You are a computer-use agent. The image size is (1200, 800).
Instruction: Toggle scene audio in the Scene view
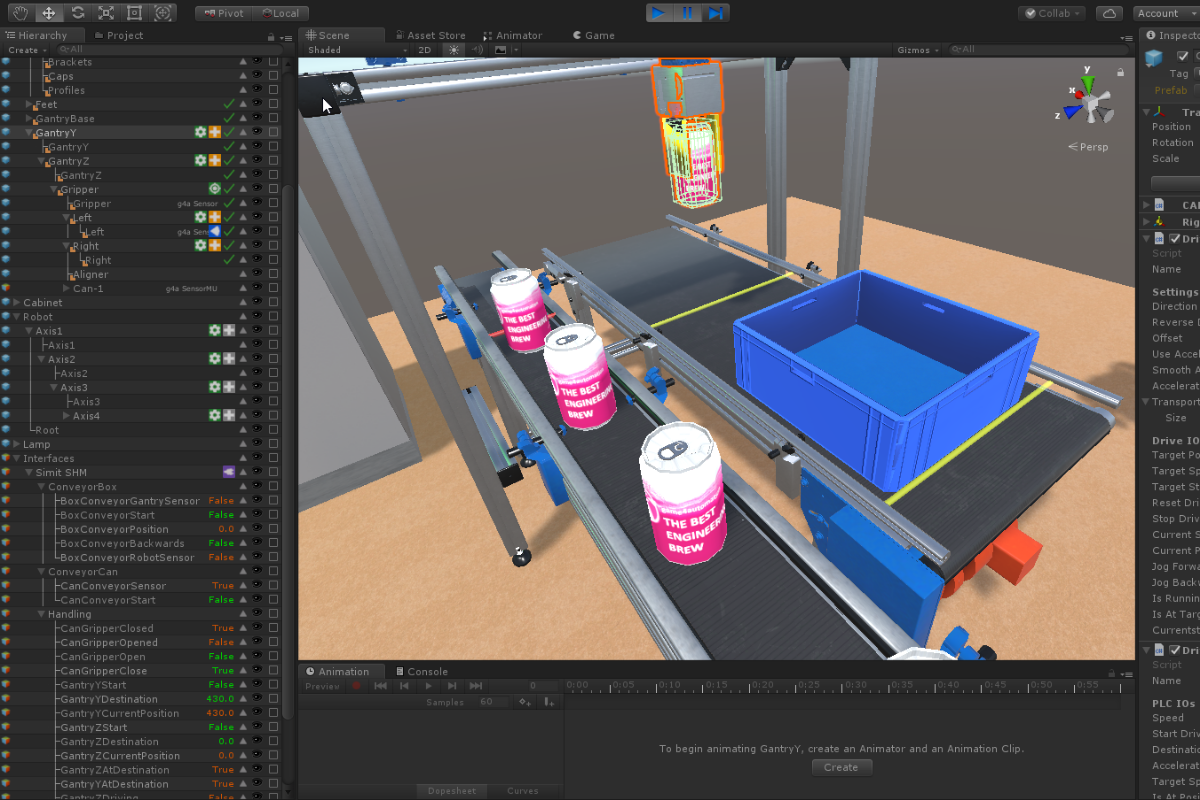tap(475, 49)
